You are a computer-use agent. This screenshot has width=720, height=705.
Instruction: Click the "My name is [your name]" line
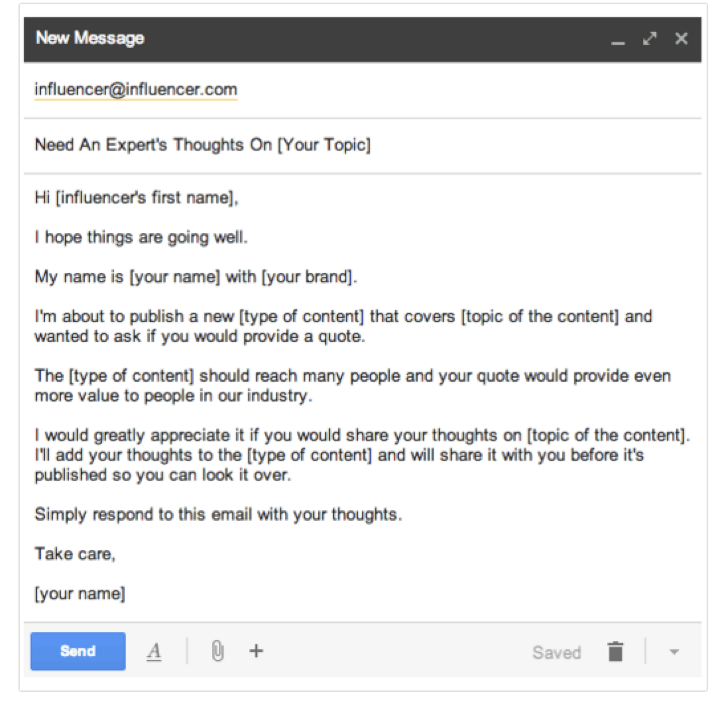(196, 277)
